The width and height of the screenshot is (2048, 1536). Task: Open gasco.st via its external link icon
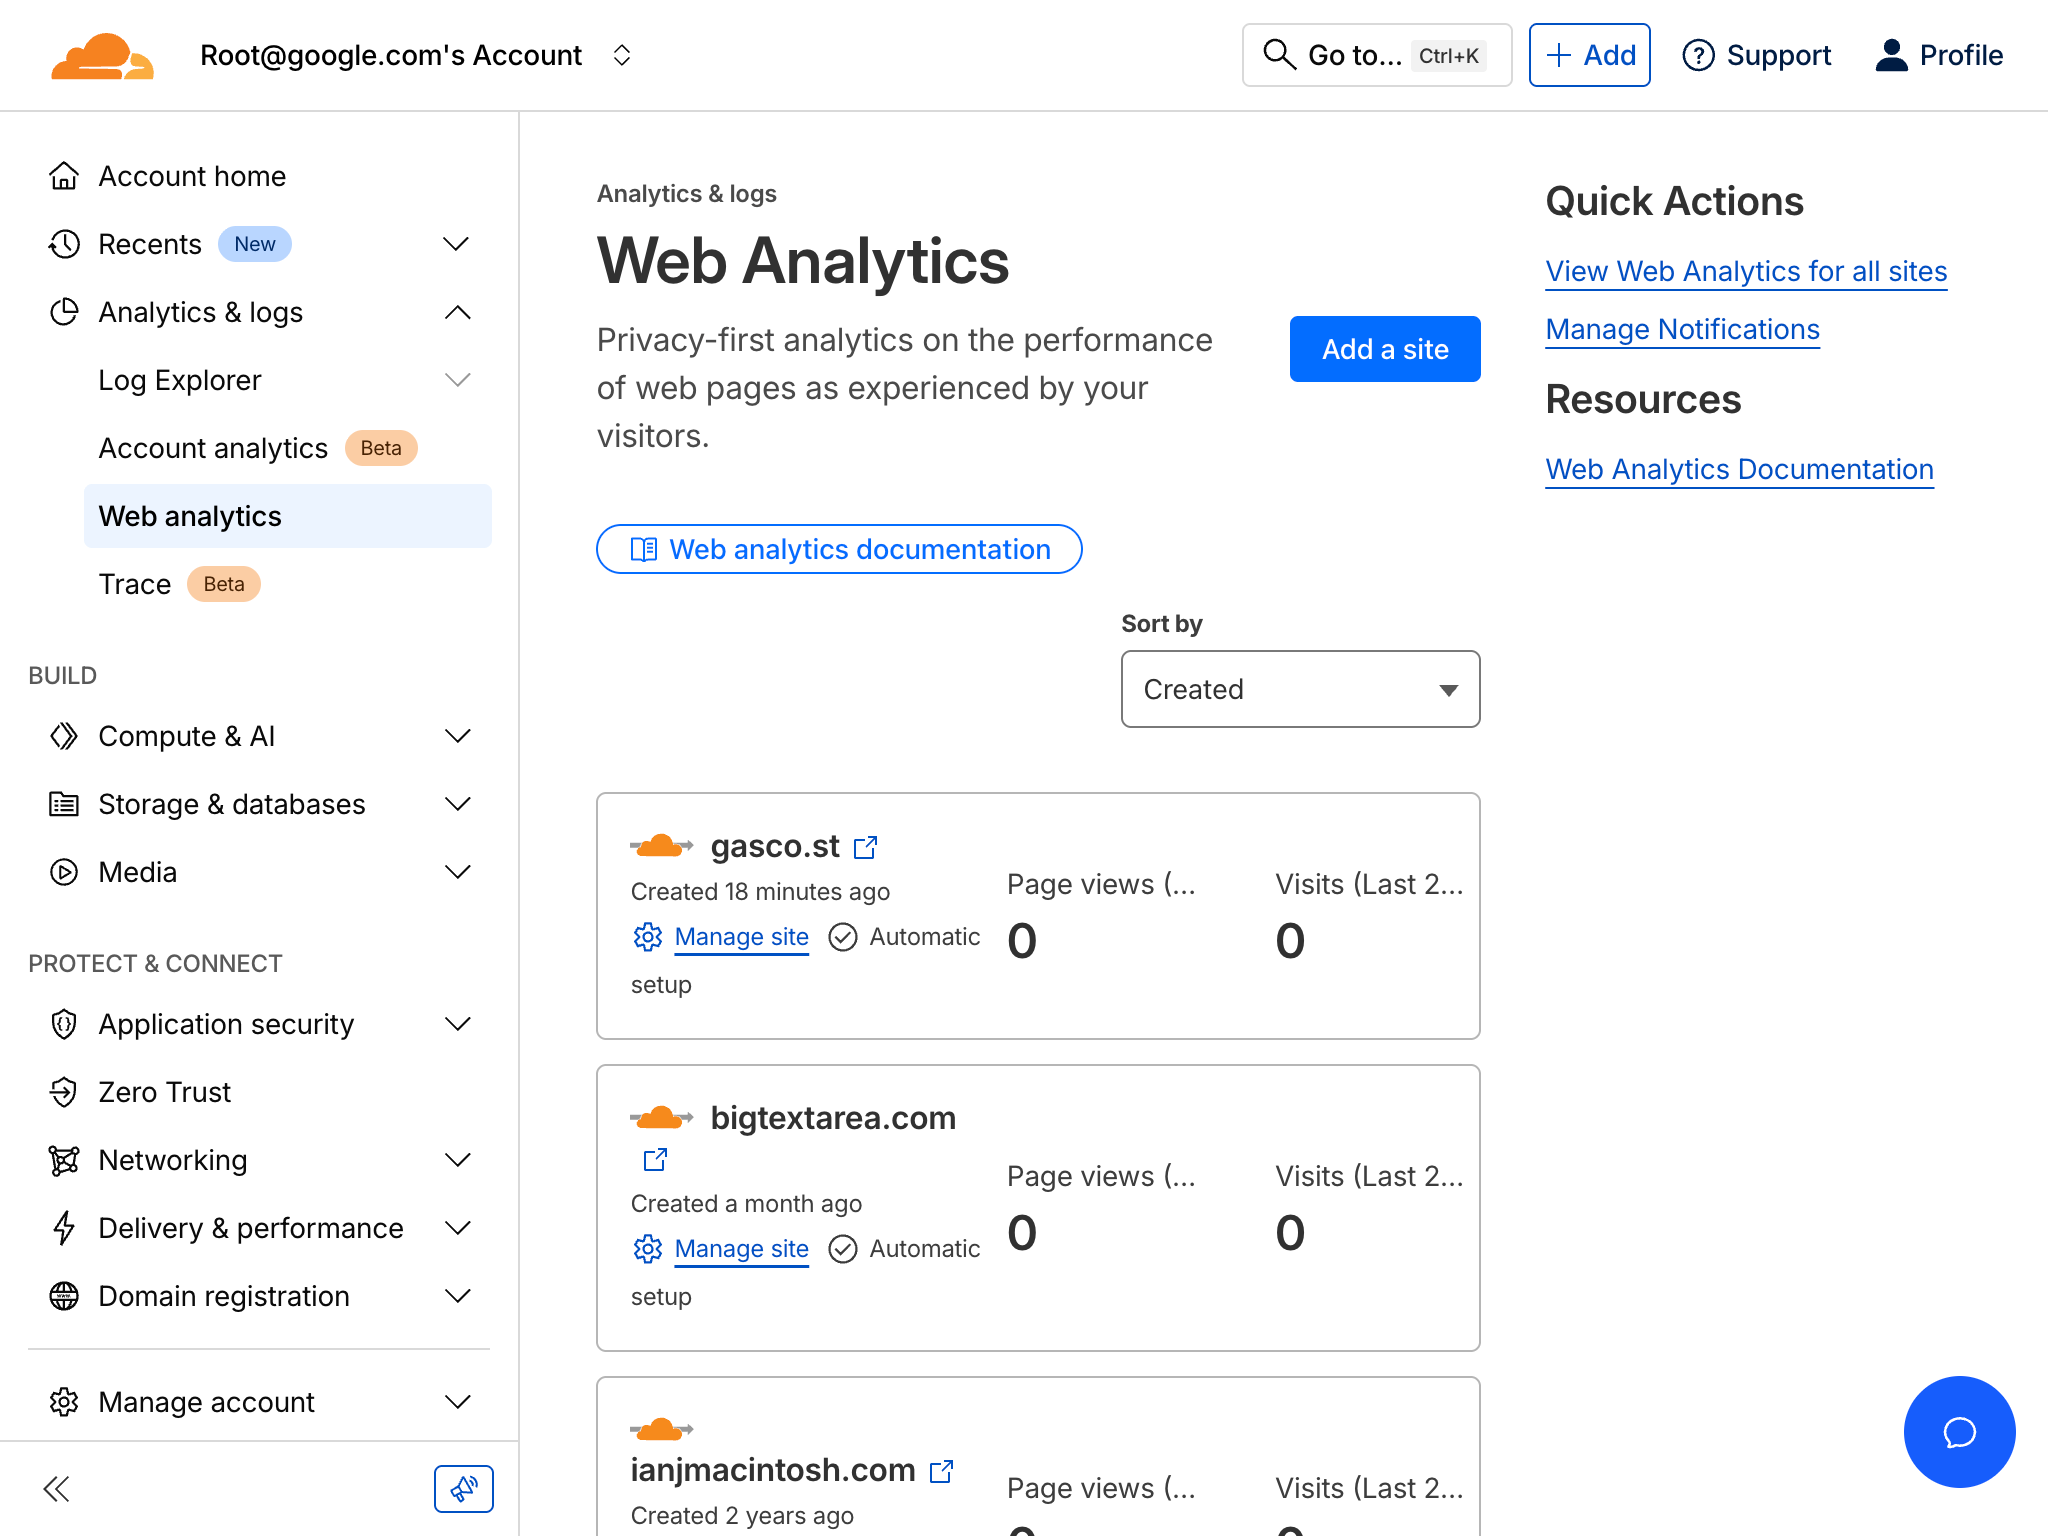865,846
